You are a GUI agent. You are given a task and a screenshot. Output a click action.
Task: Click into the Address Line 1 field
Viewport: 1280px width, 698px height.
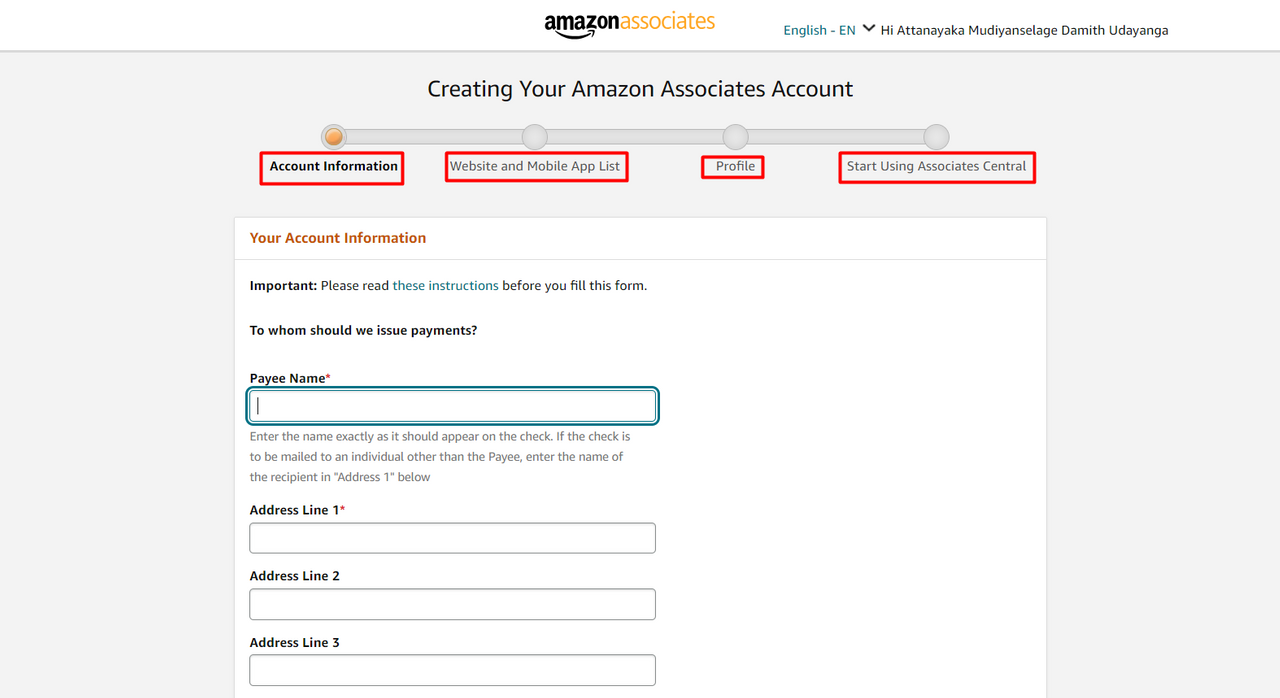pyautogui.click(x=453, y=538)
